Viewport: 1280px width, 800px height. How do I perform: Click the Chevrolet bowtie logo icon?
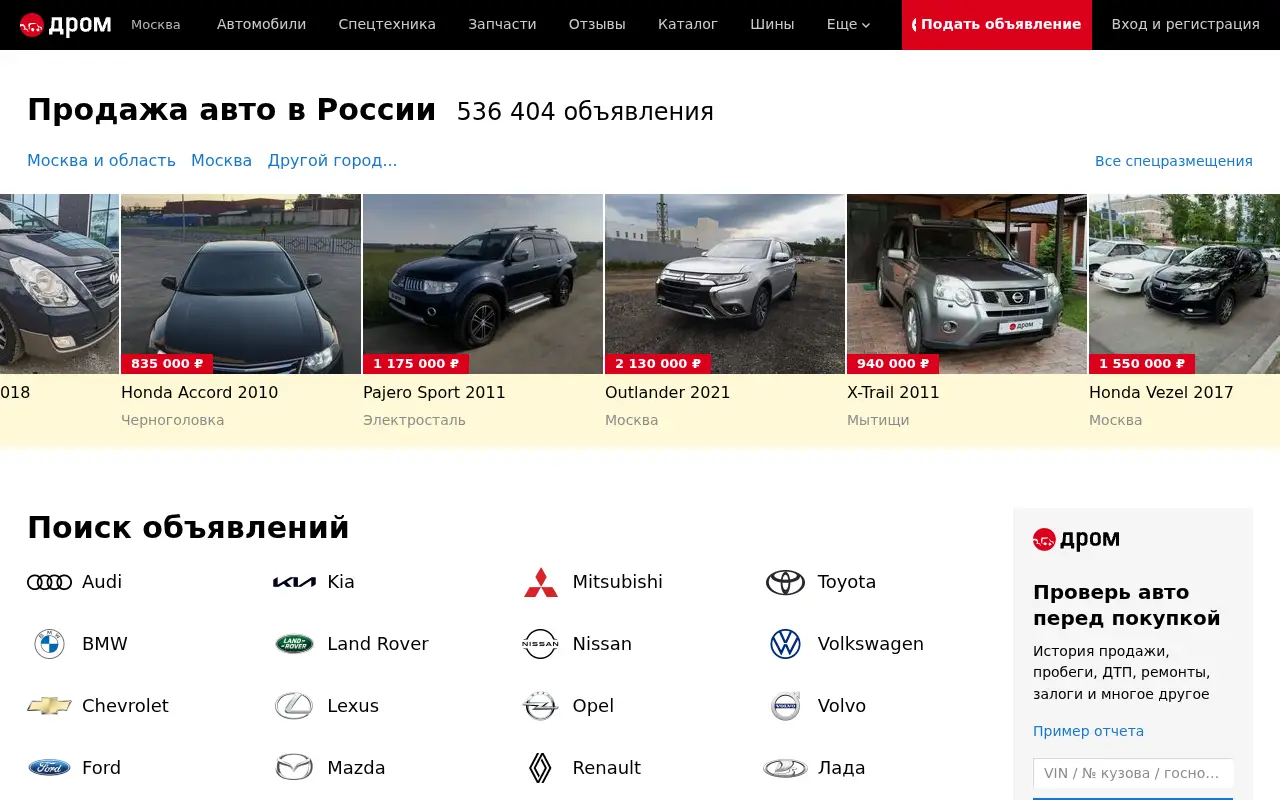(49, 706)
